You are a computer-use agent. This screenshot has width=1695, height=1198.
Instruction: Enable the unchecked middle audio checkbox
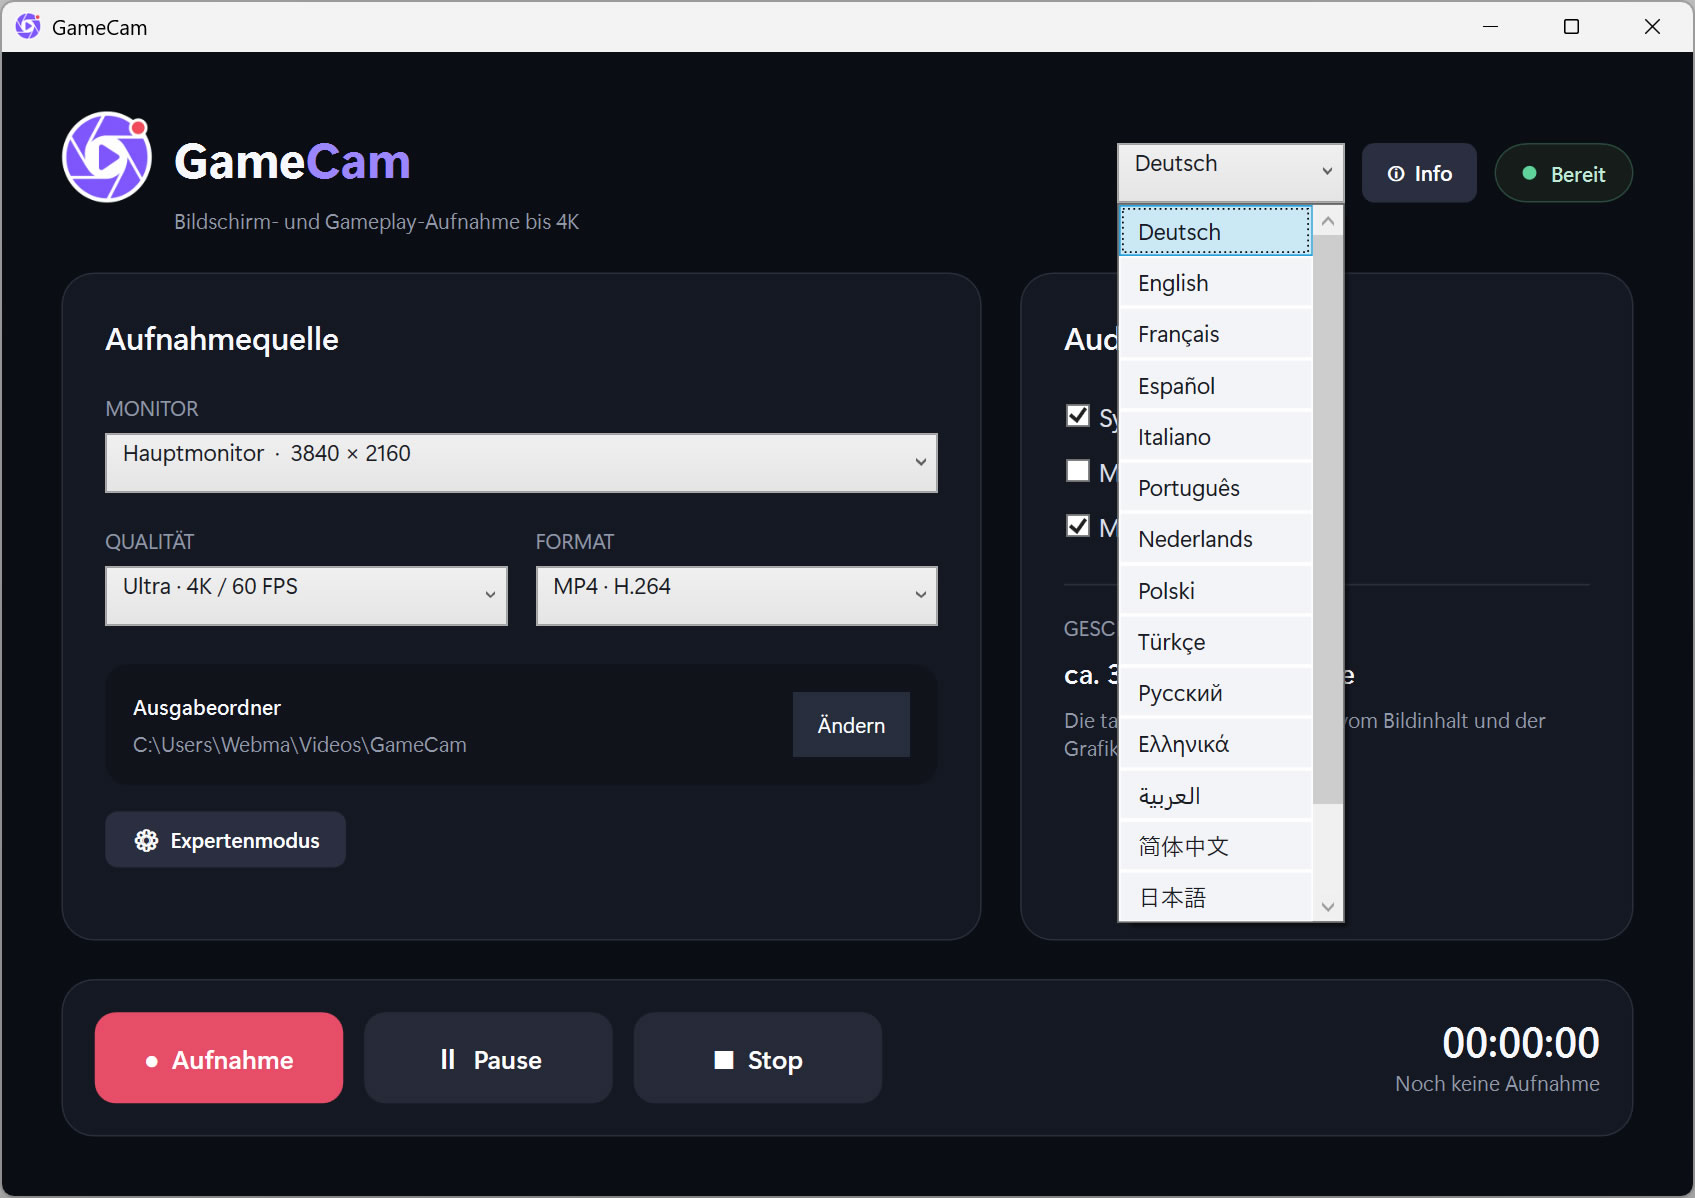pos(1078,470)
